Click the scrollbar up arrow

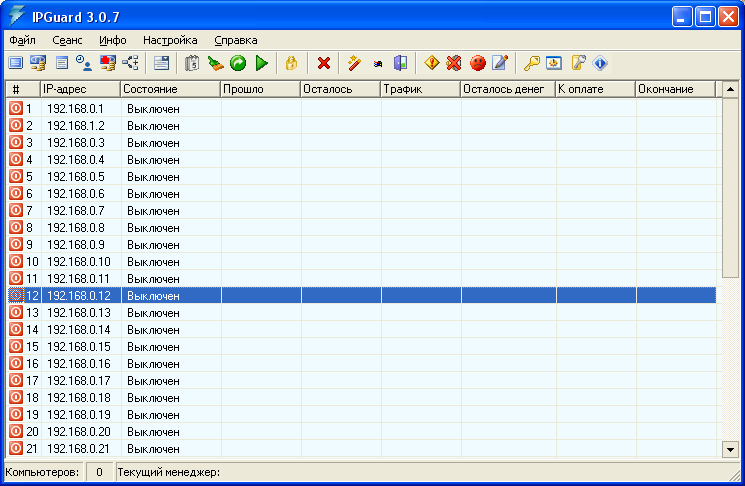point(730,89)
